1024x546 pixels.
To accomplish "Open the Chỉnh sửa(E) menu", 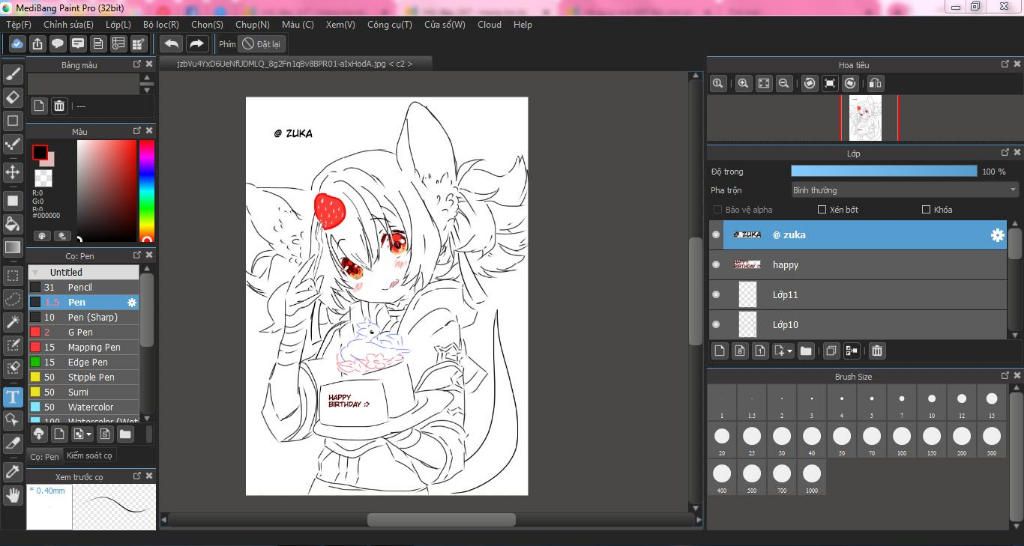I will click(x=68, y=25).
